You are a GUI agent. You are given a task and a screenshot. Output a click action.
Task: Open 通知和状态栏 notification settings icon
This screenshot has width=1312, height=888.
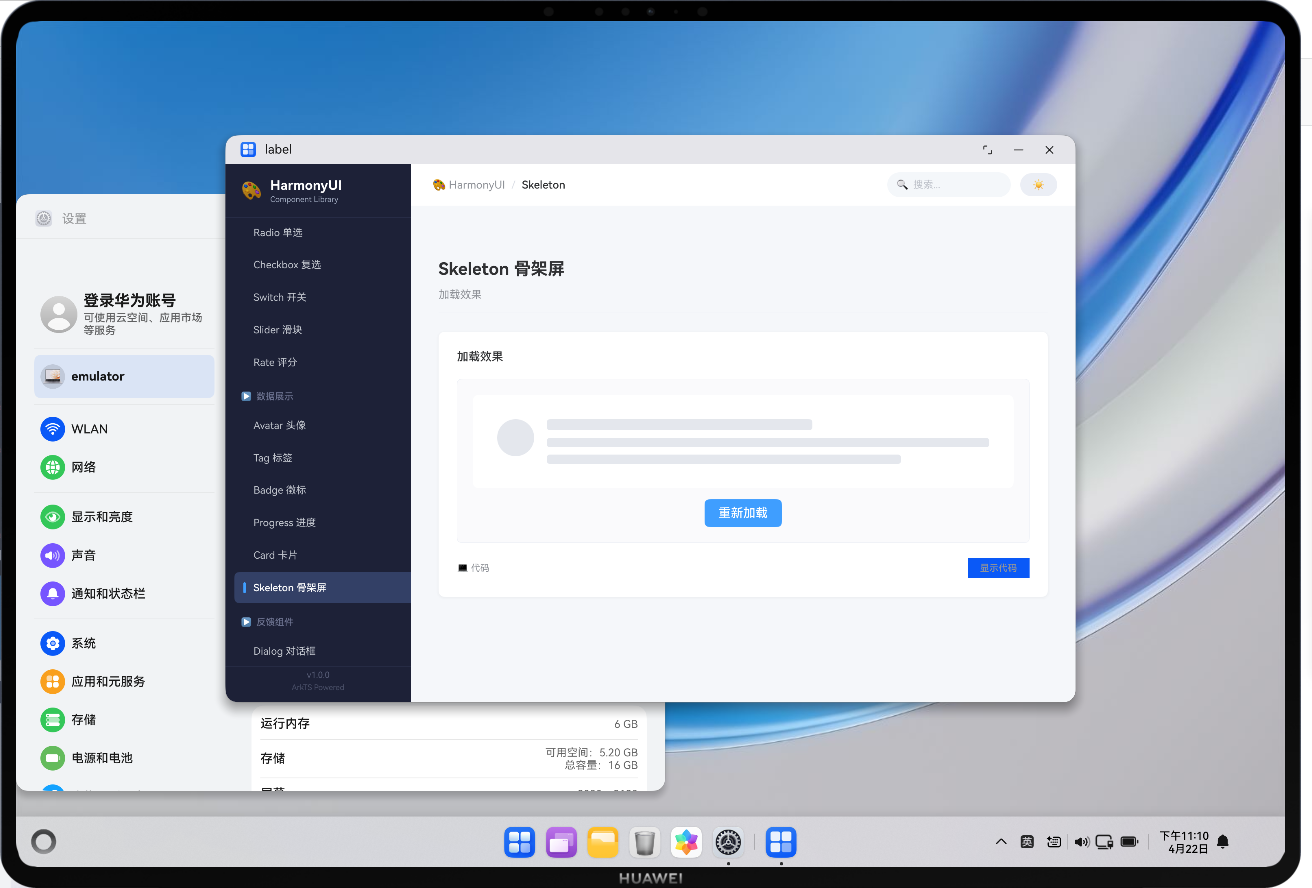[x=52, y=593]
